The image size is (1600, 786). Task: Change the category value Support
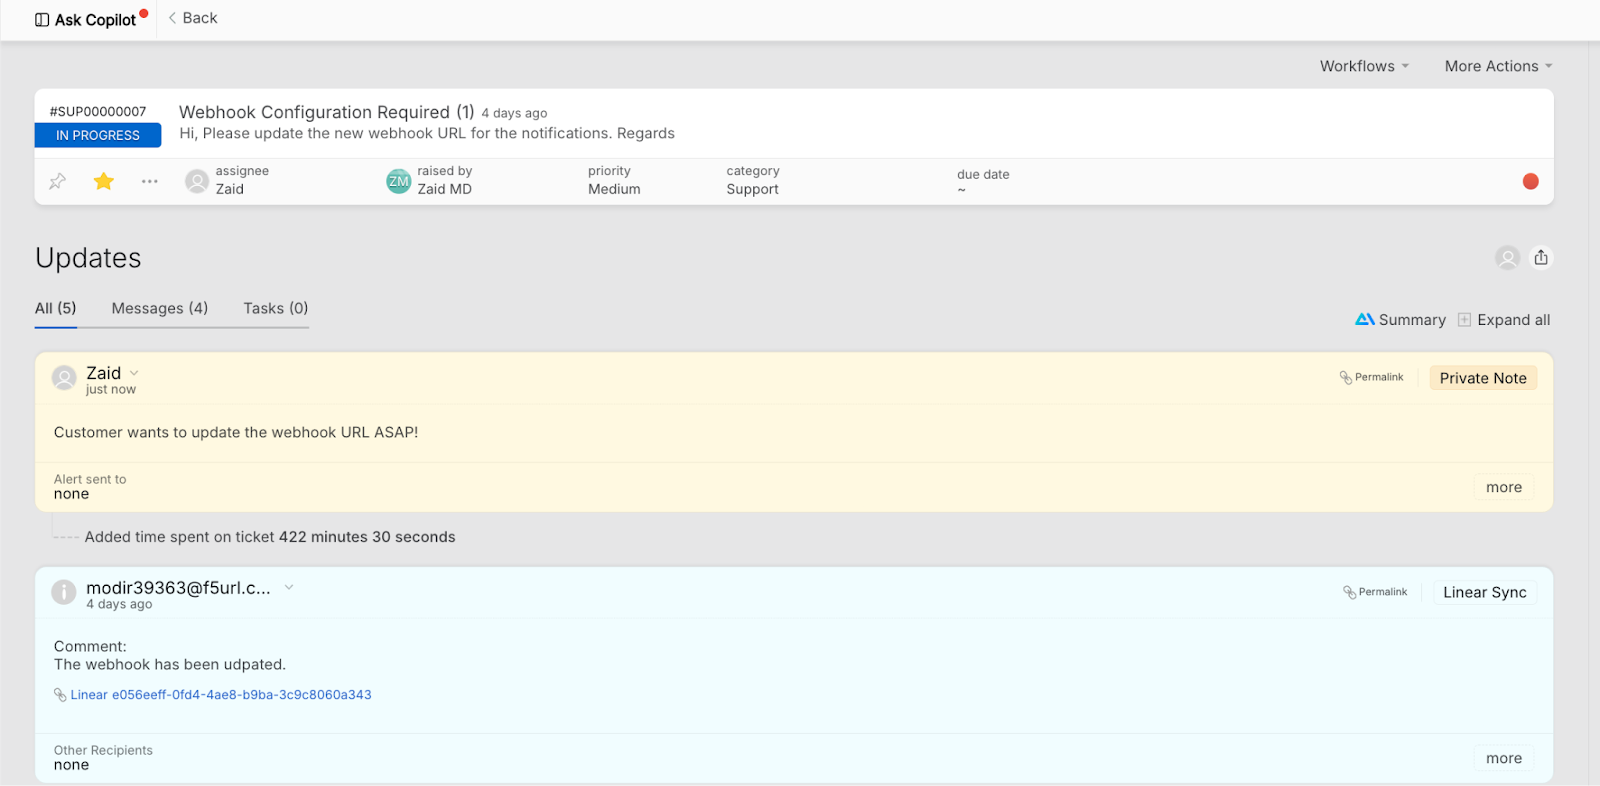click(x=752, y=189)
